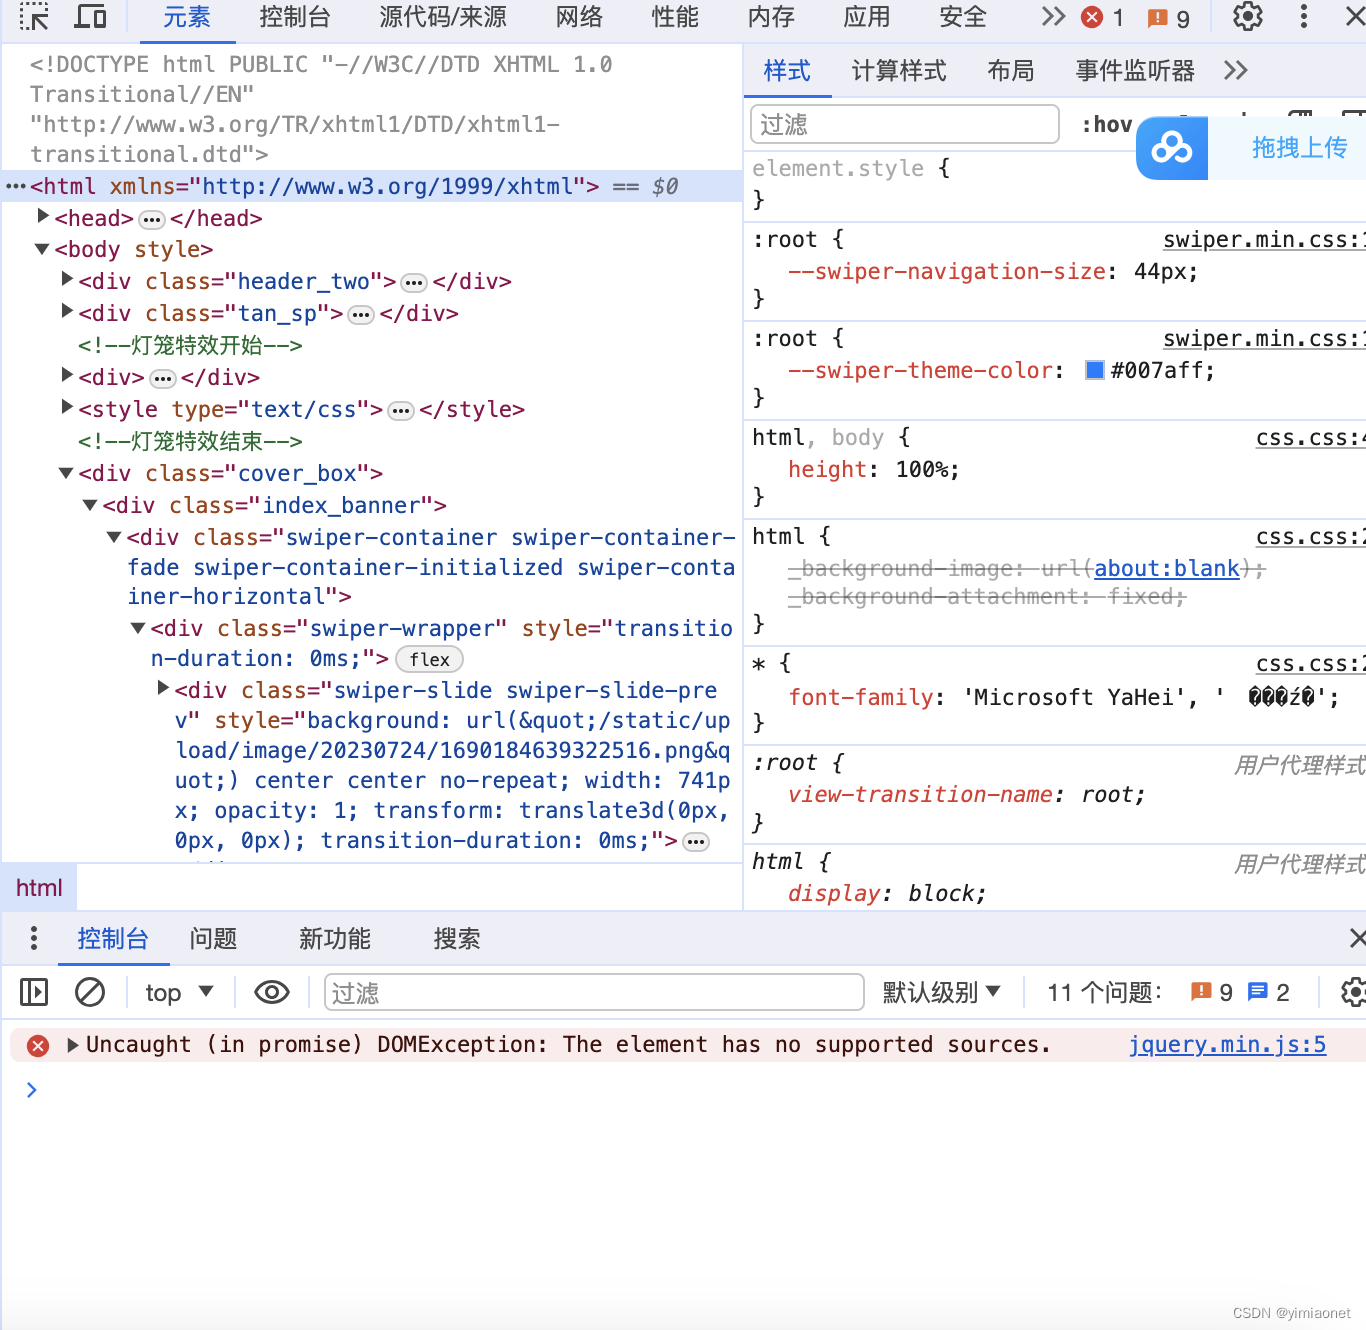This screenshot has height=1330, width=1366.
Task: Open the 计算样式 tab
Action: [x=898, y=70]
